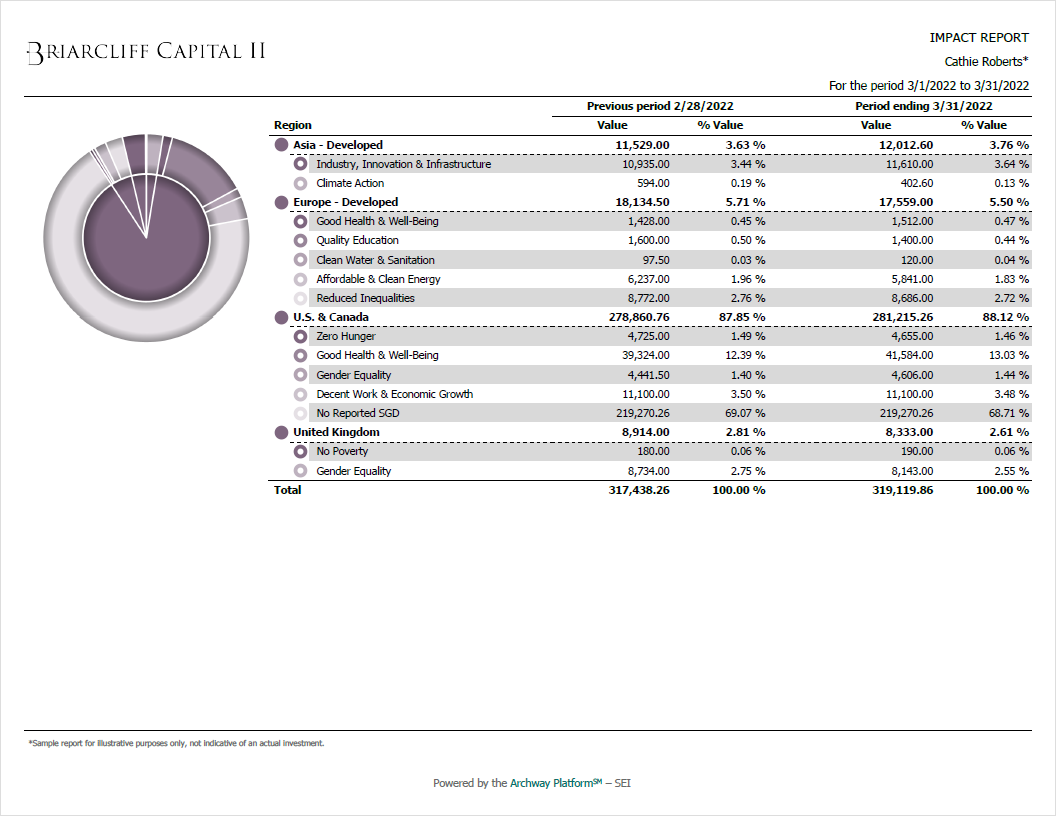Image resolution: width=1056 pixels, height=816 pixels.
Task: Click the Decent Work & Economic Growth label
Action: (x=394, y=394)
